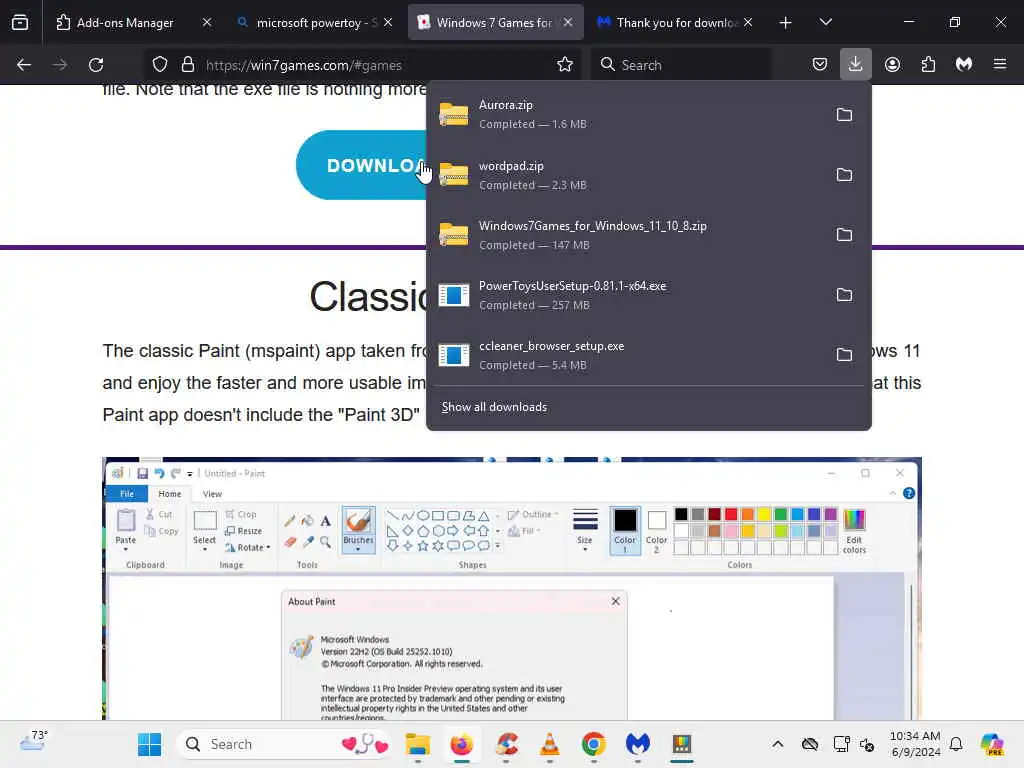Select the Windows 7 Games tab
The image size is (1024, 768).
click(494, 23)
